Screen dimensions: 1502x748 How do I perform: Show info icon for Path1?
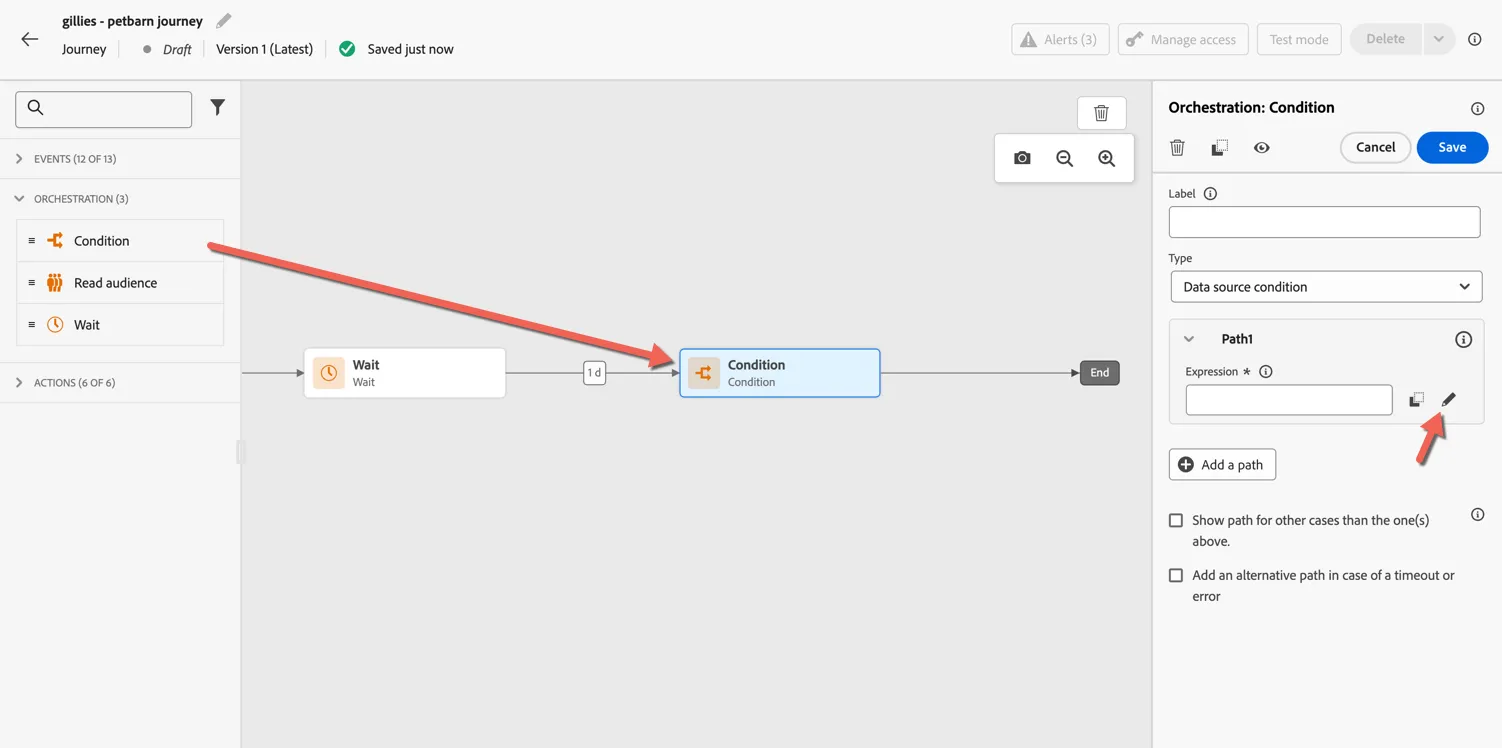pos(1463,339)
